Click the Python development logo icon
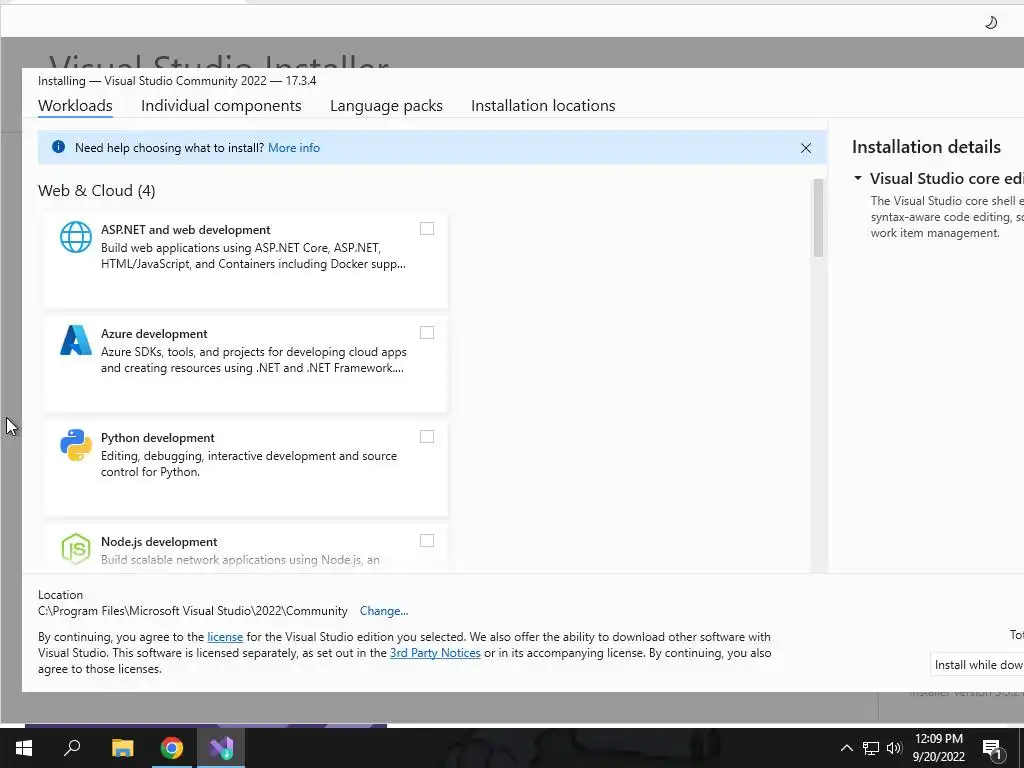 (x=76, y=445)
